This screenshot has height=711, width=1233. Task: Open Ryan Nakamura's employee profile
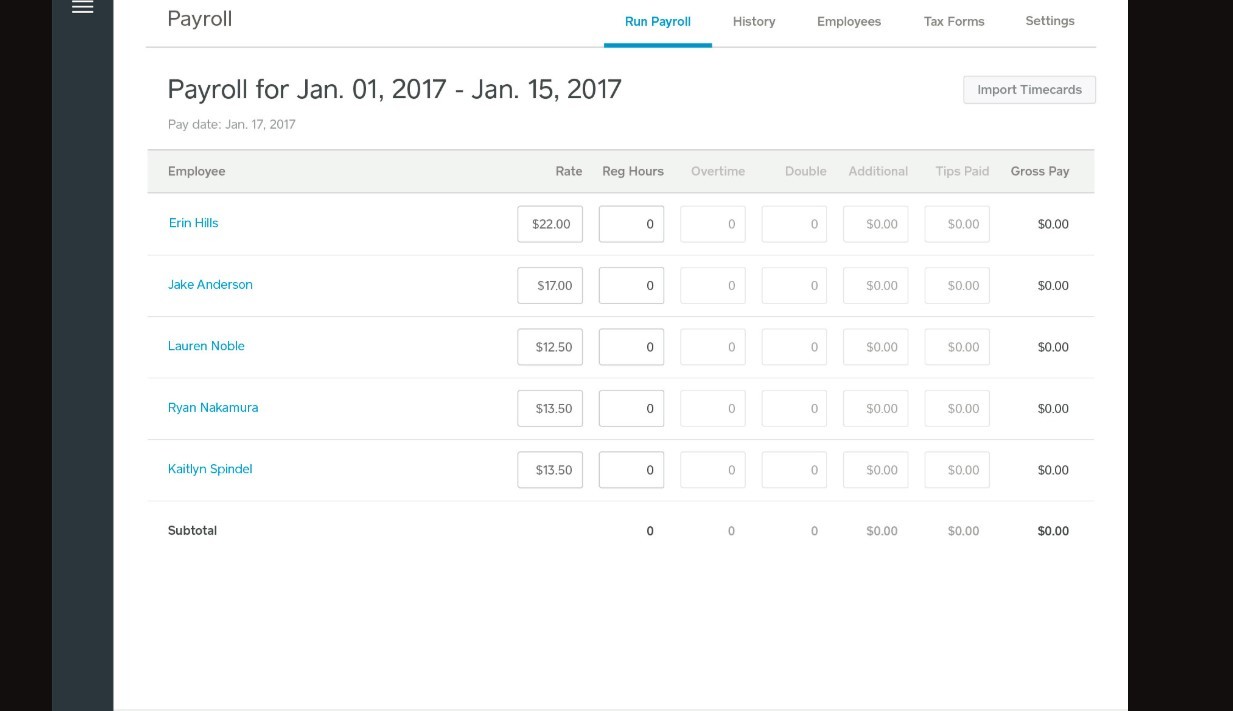(213, 407)
